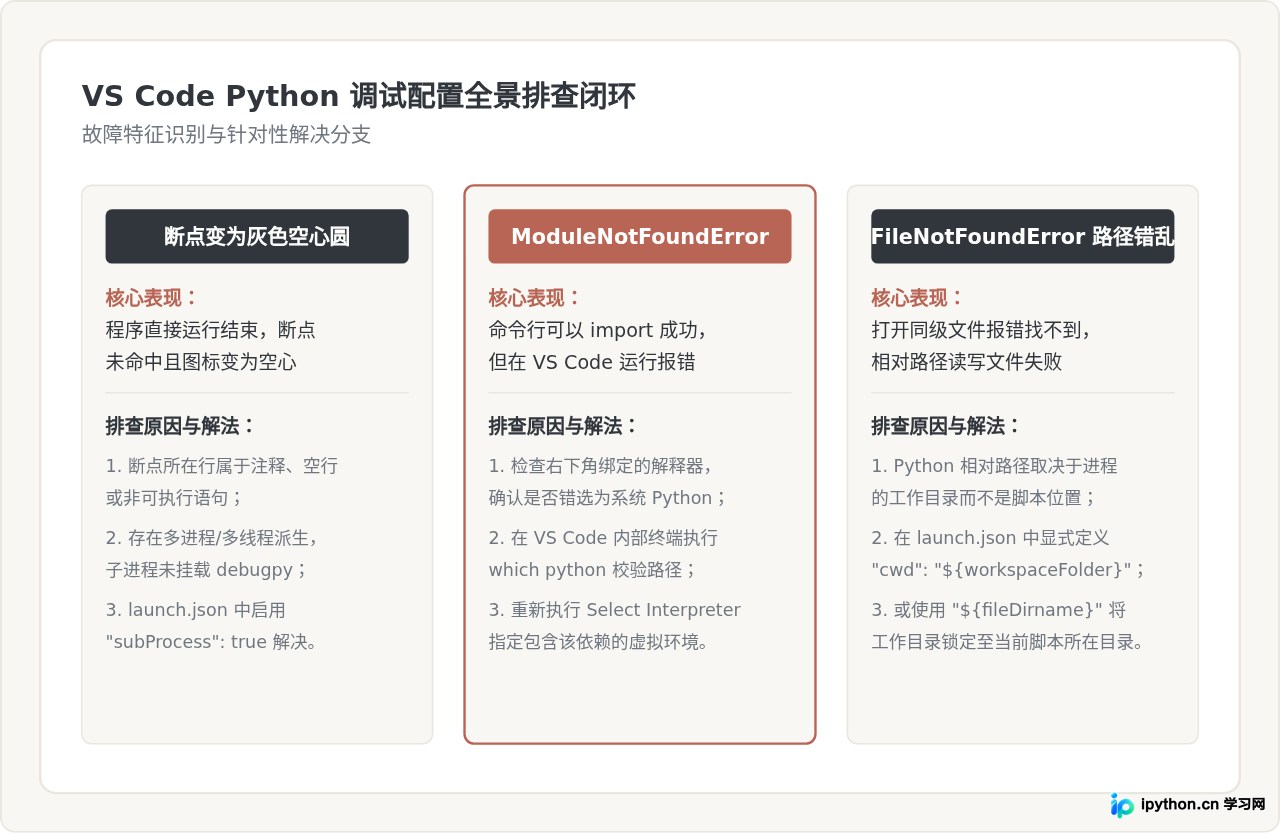Click the line "相对路径读写文件失败"

[x=967, y=362]
